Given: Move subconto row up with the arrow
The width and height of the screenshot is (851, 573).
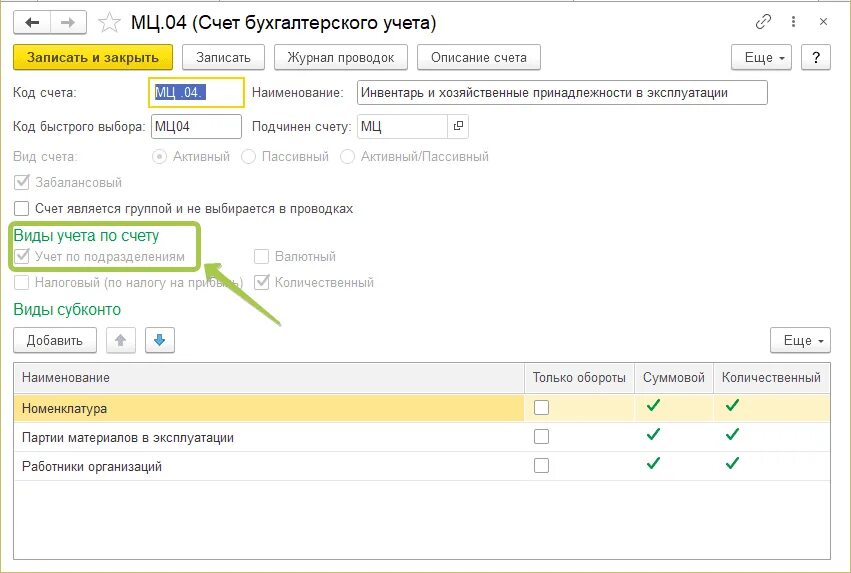Looking at the screenshot, I should click(x=120, y=340).
